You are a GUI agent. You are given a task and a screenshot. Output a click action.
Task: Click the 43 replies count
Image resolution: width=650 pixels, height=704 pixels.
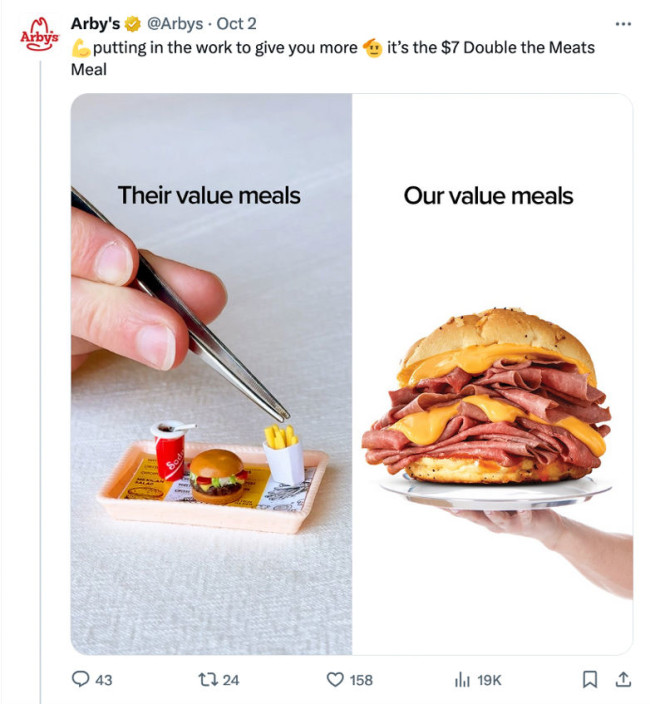click(x=104, y=680)
